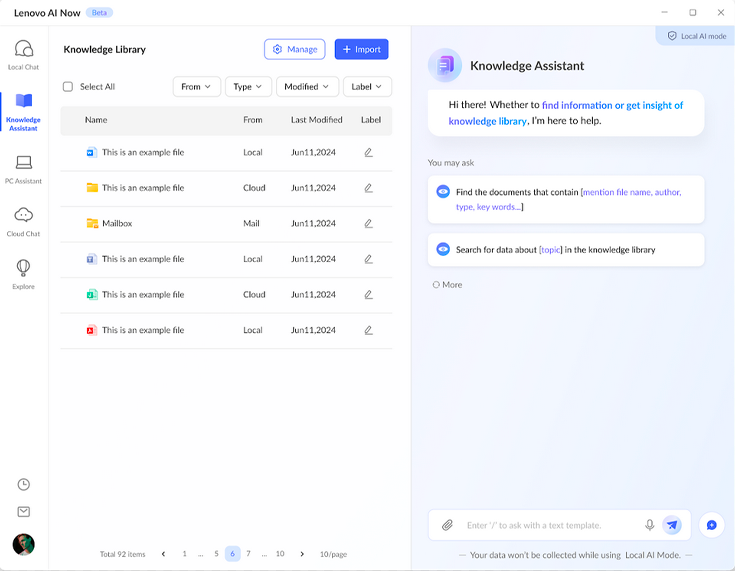The image size is (735, 571).
Task: Start new chat with floating bubble button
Action: [712, 525]
